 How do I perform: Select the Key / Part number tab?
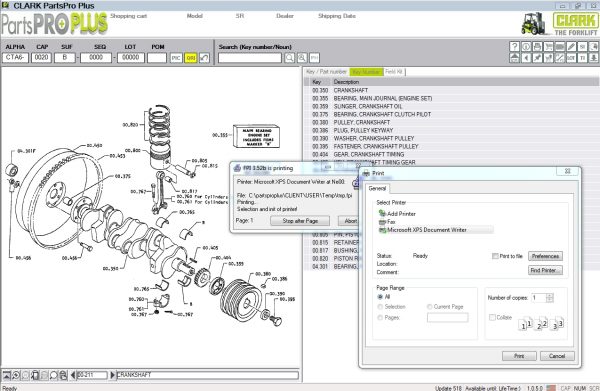pyautogui.click(x=326, y=72)
